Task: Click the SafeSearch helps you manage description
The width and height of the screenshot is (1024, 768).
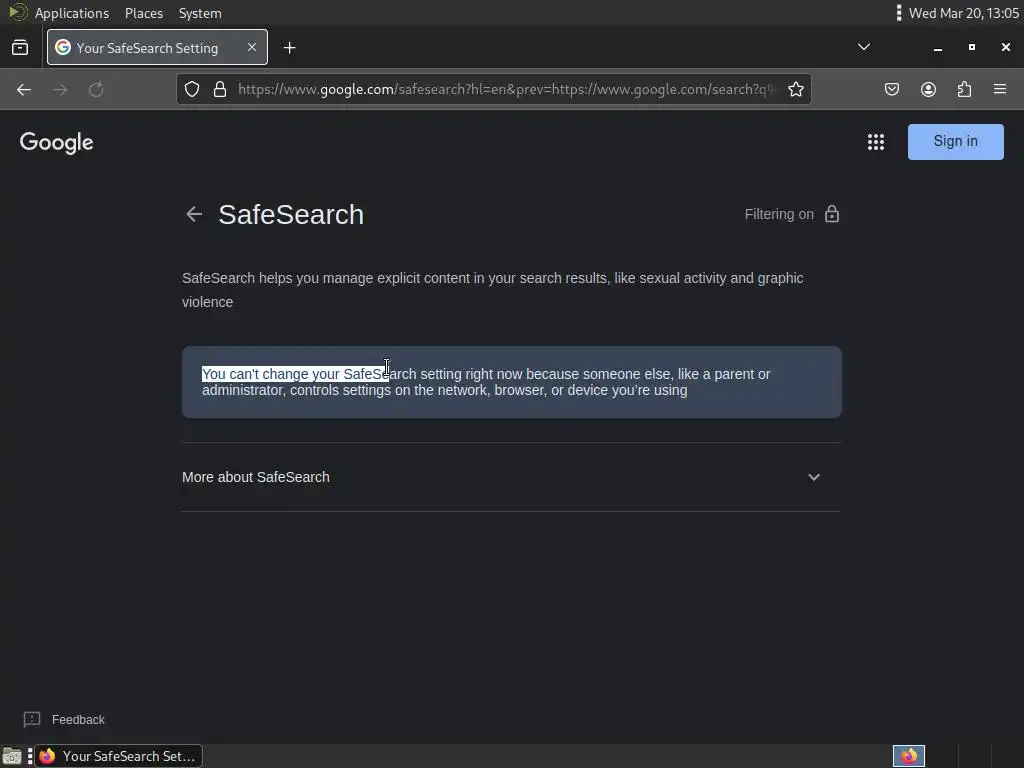Action: click(492, 290)
